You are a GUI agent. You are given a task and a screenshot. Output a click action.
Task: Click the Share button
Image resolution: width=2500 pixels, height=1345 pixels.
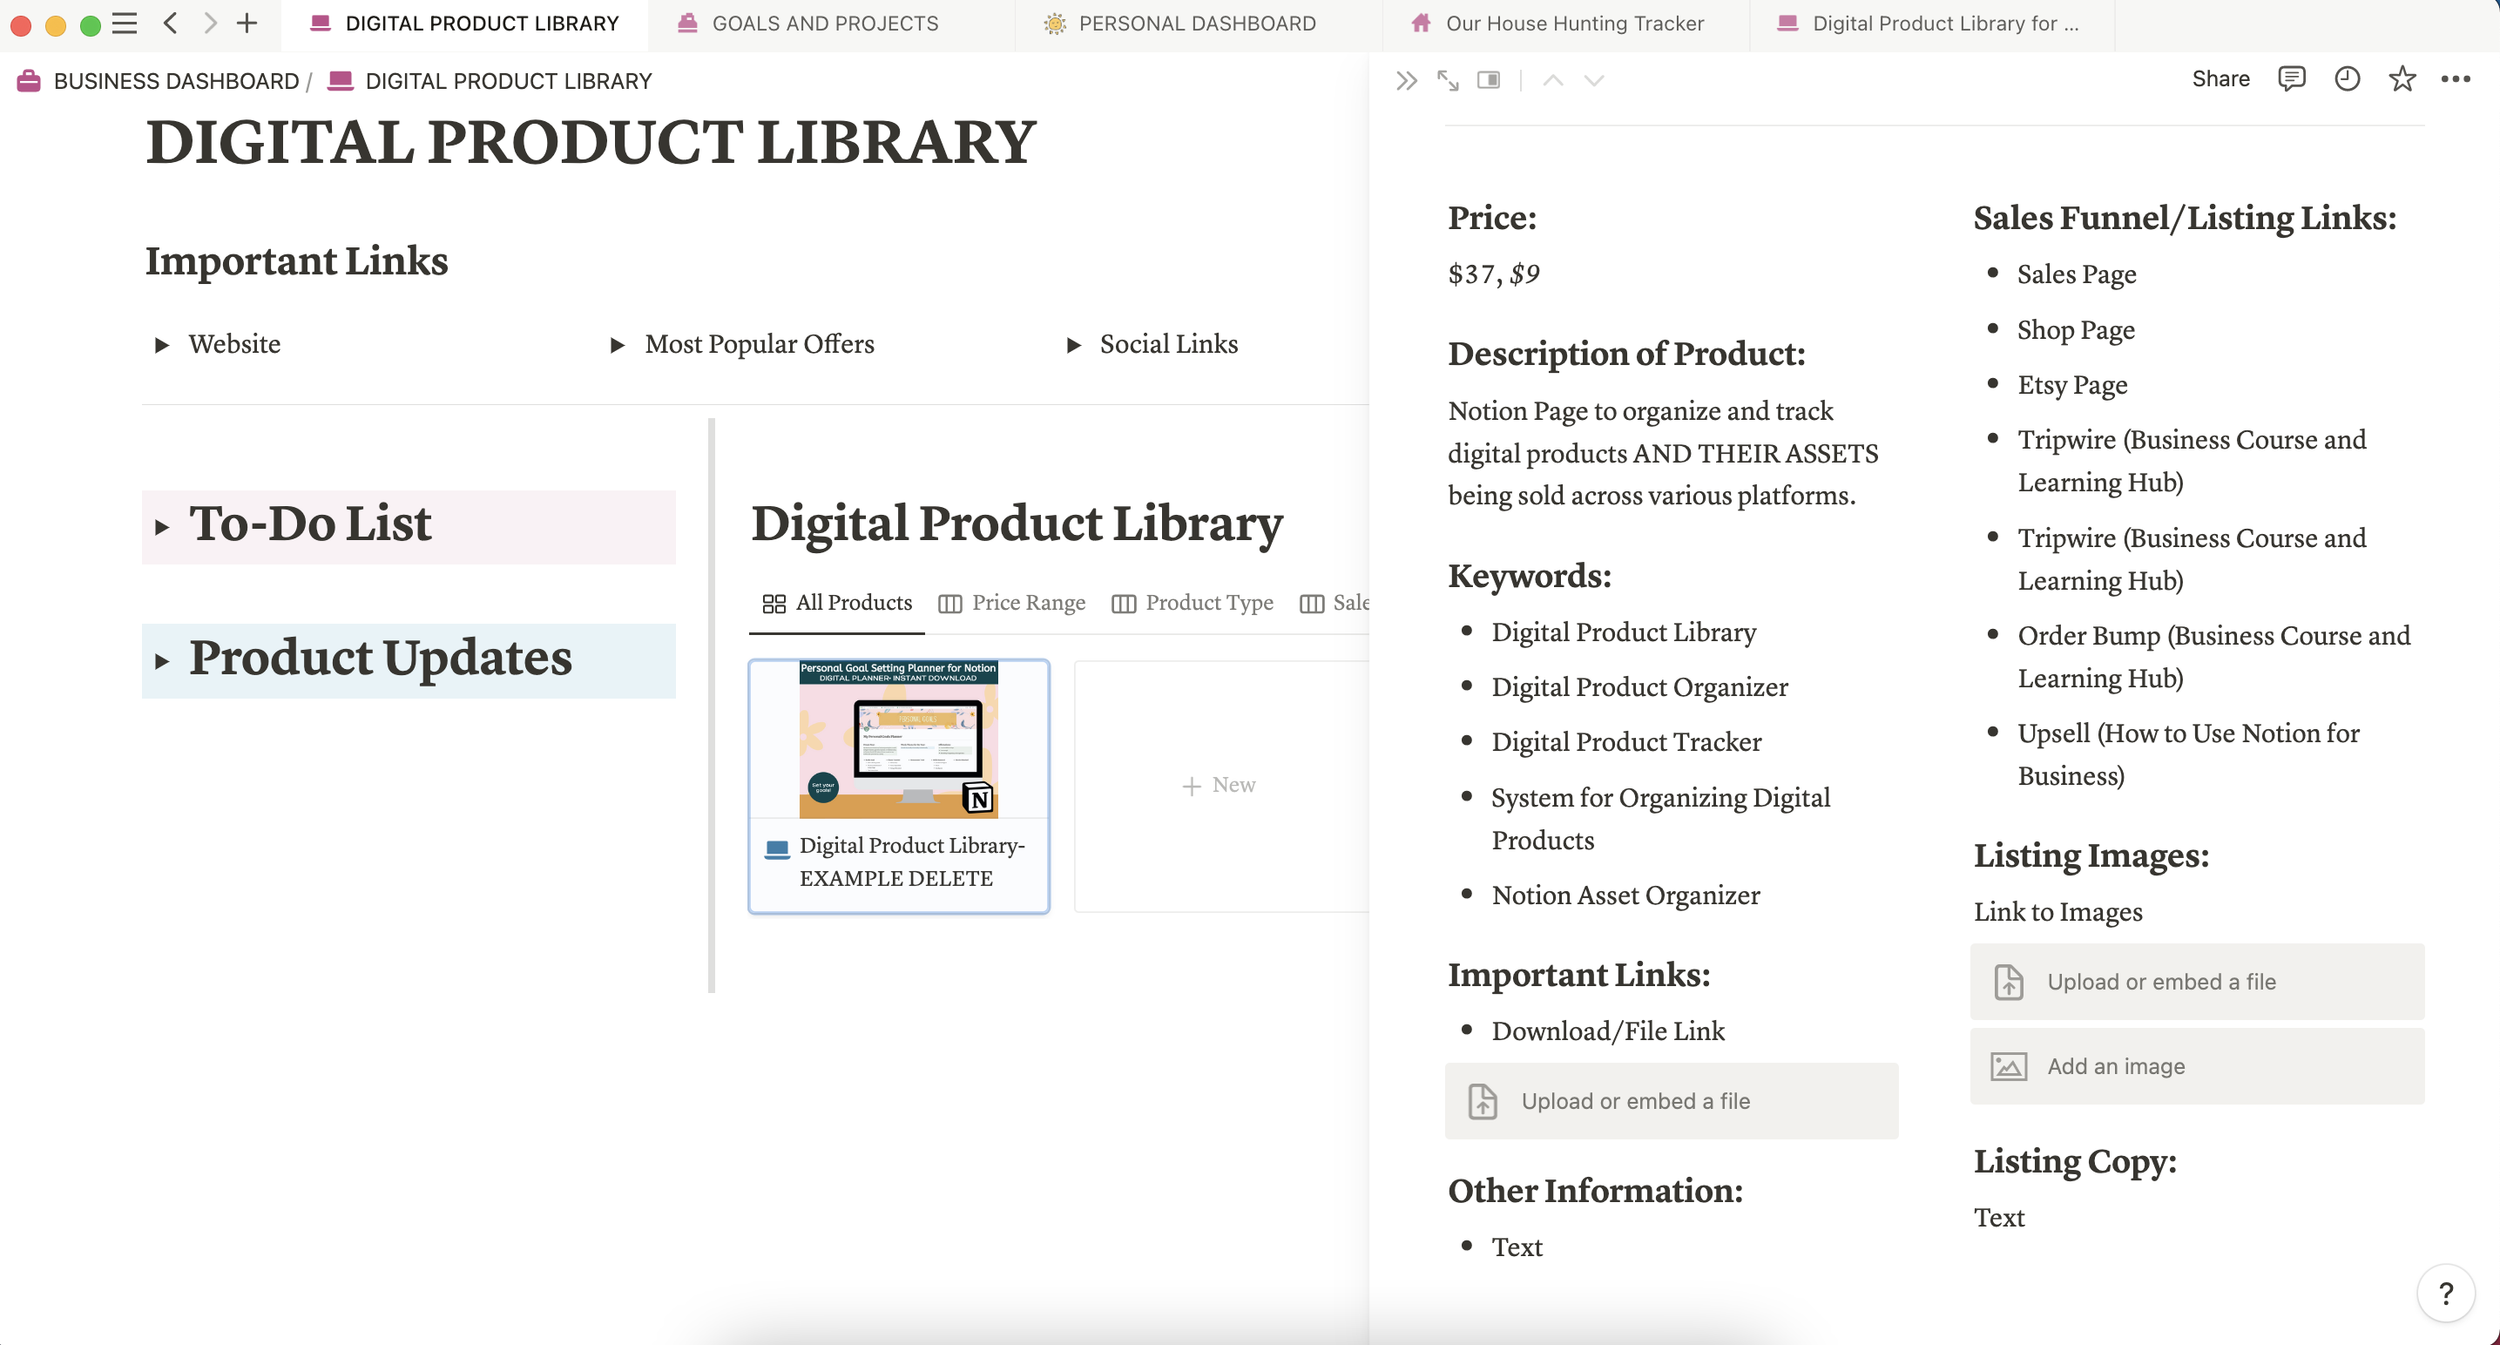point(2222,78)
